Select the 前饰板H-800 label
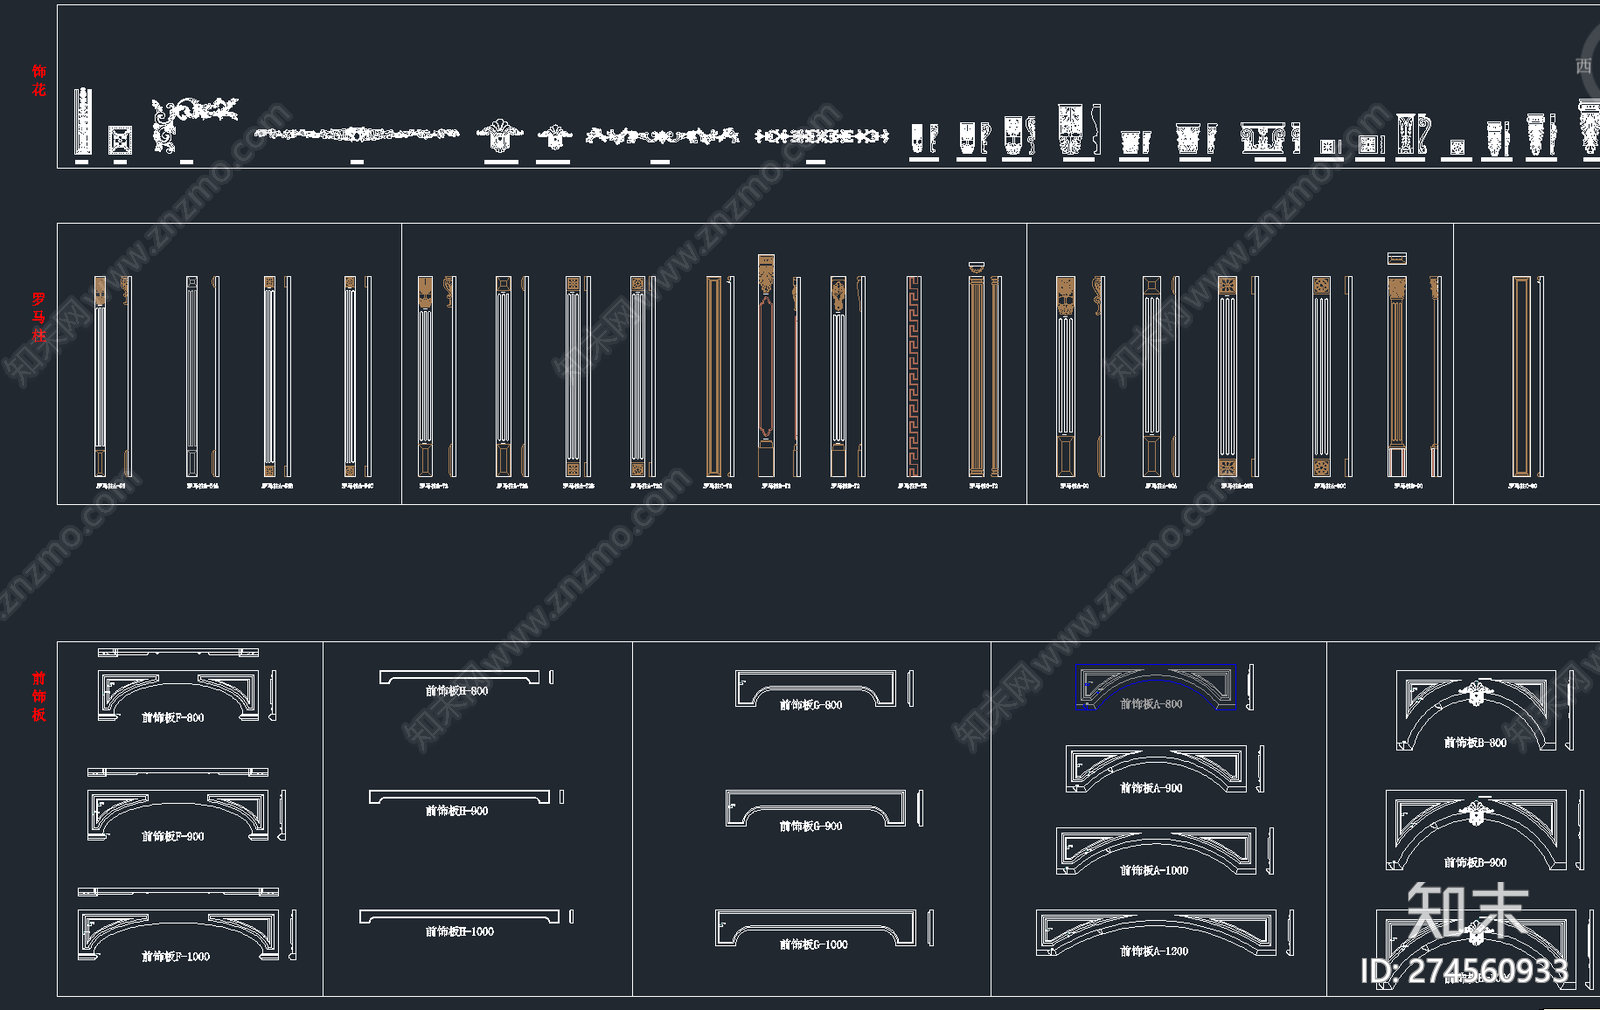The height and width of the screenshot is (1010, 1600). pos(457,691)
